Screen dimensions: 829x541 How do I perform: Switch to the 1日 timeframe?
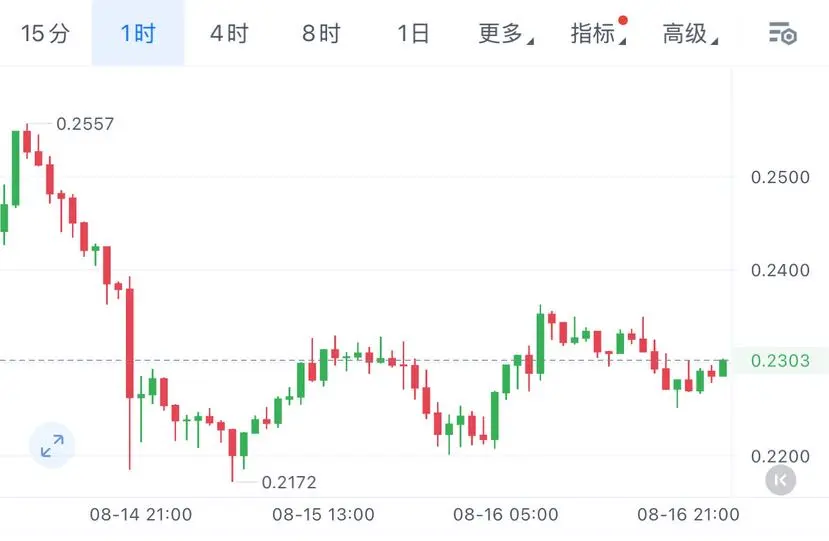click(413, 33)
